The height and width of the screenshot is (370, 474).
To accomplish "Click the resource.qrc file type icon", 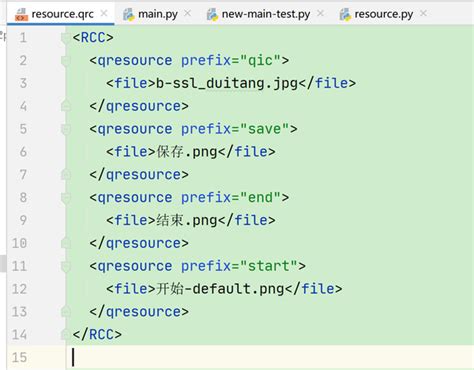I will tap(22, 15).
